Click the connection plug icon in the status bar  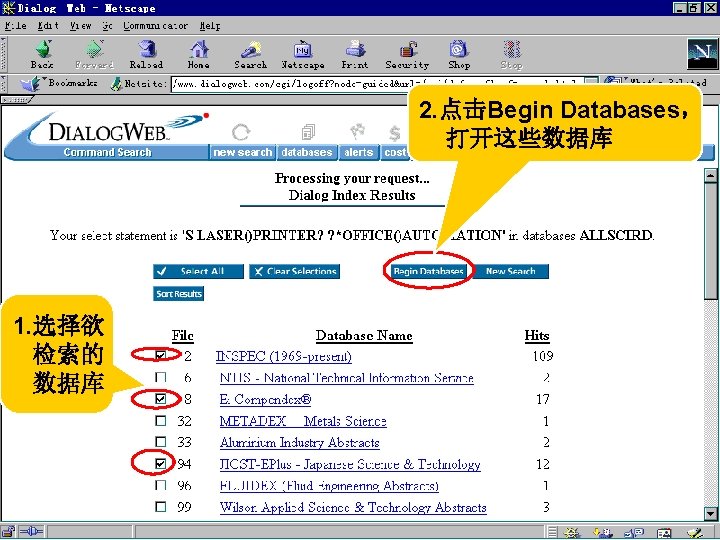(x=31, y=532)
